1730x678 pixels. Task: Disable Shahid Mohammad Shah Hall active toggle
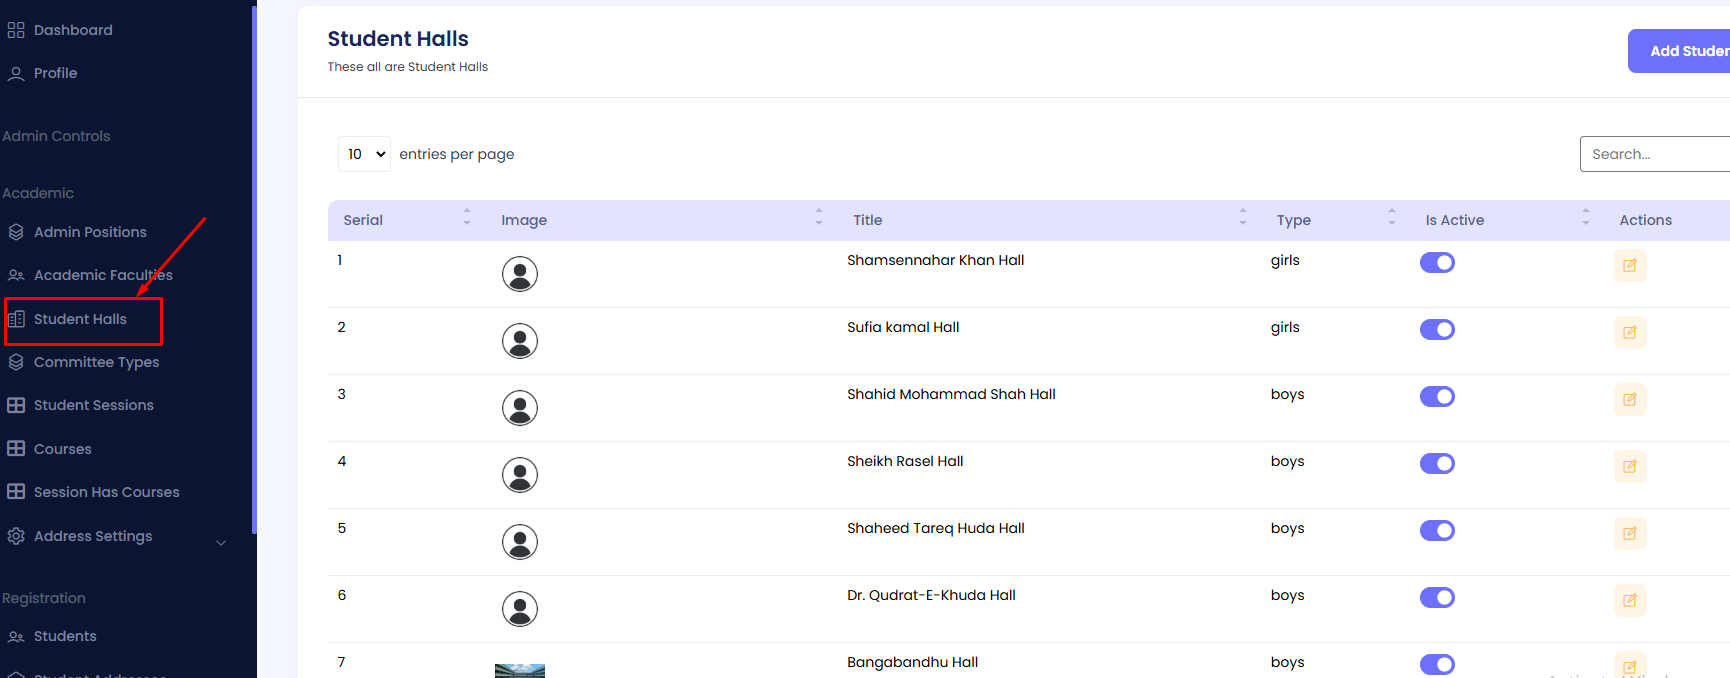tap(1437, 397)
